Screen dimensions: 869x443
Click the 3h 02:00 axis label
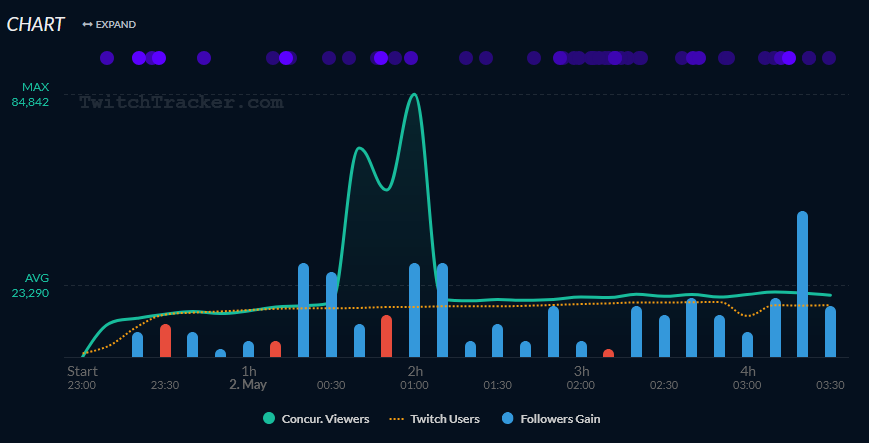click(x=581, y=378)
